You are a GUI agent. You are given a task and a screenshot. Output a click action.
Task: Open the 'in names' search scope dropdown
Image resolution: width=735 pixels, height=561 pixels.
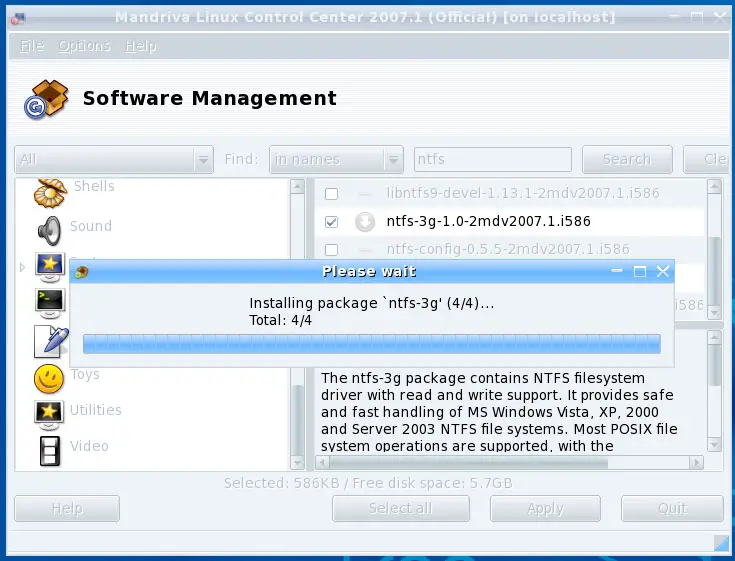click(336, 159)
